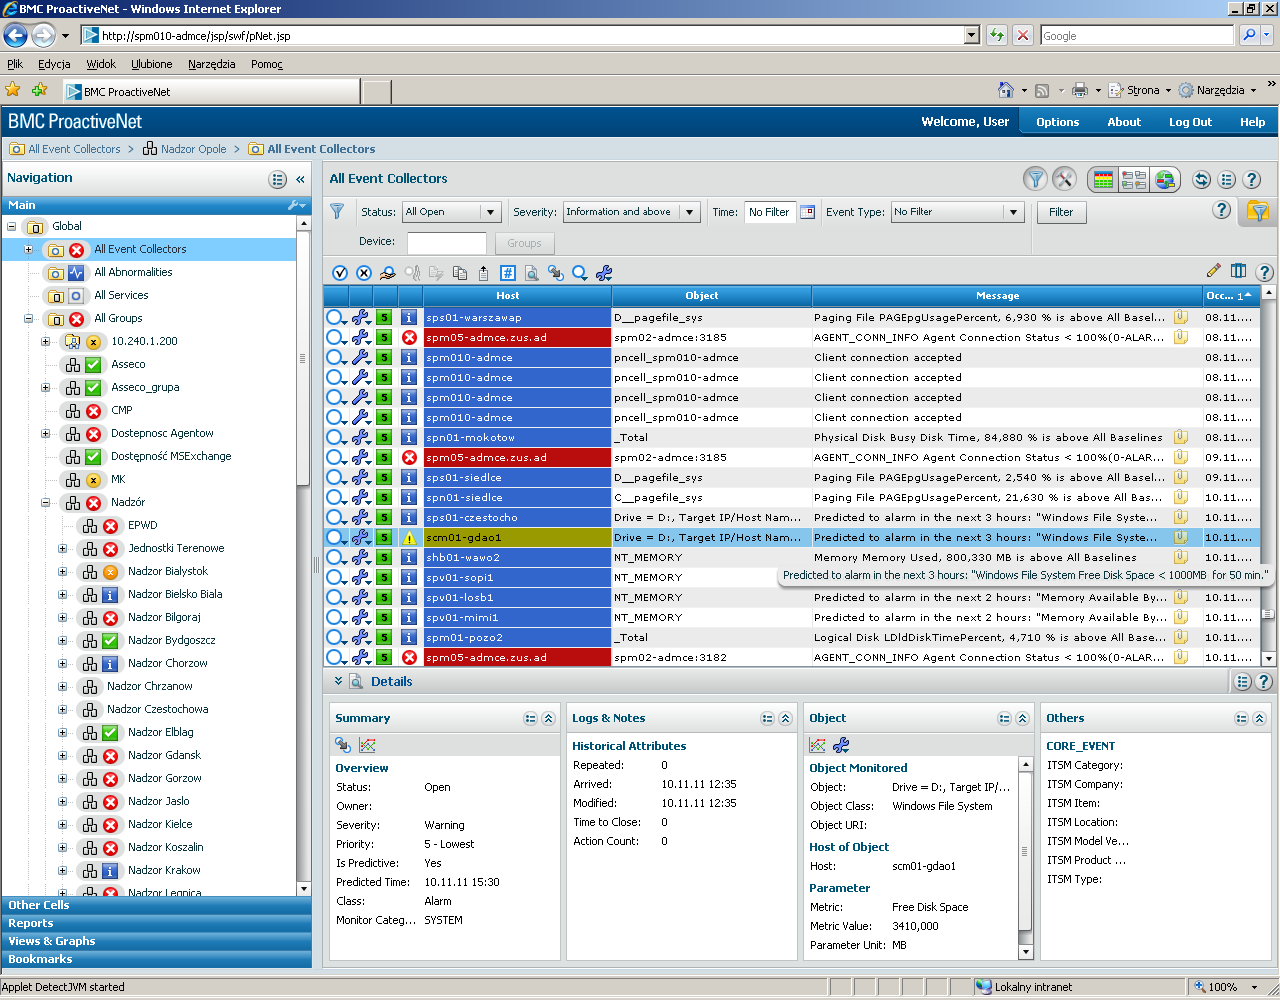This screenshot has width=1280, height=1000.
Task: Select the row circle for shb01-wawo2
Action: click(335, 557)
